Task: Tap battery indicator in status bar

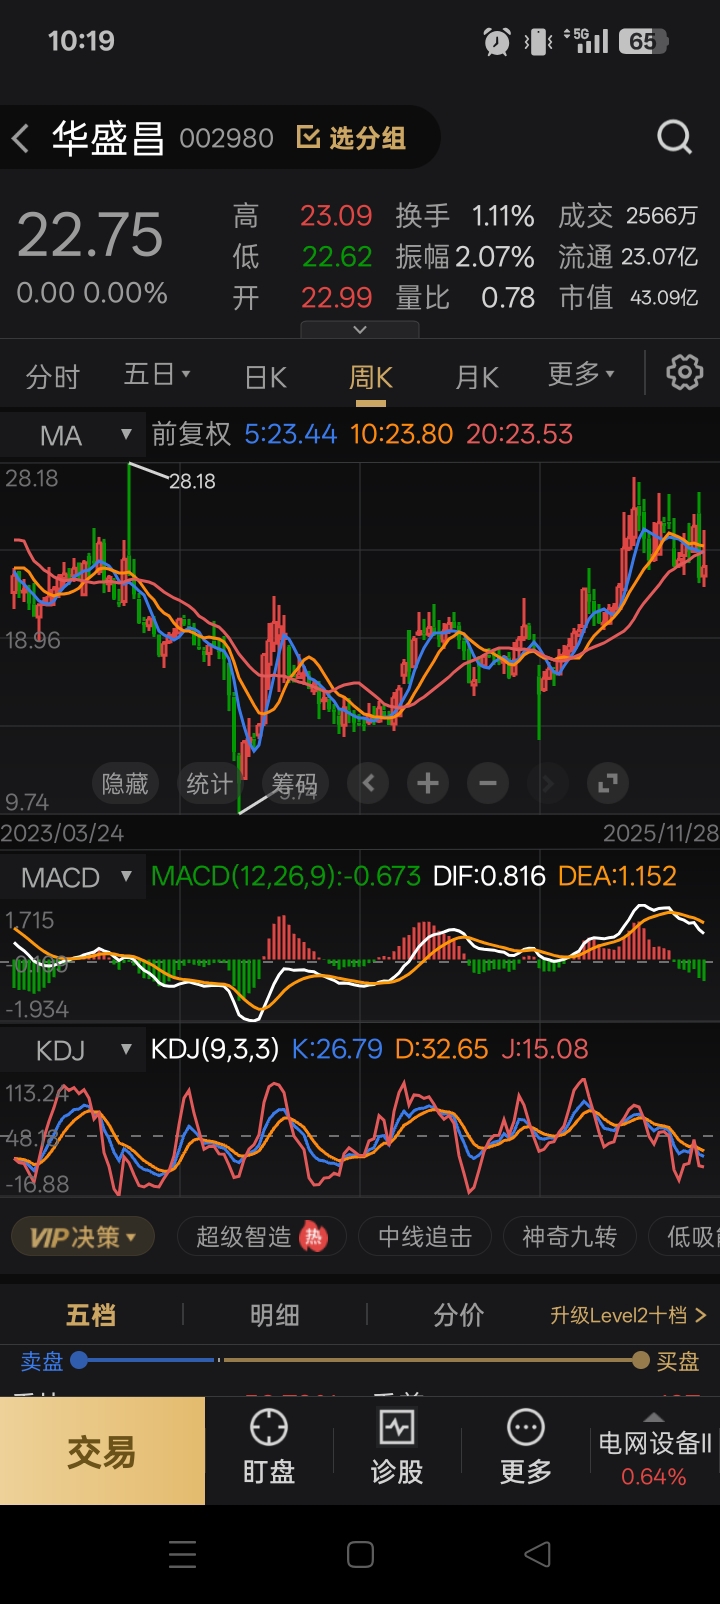Action: (x=643, y=41)
